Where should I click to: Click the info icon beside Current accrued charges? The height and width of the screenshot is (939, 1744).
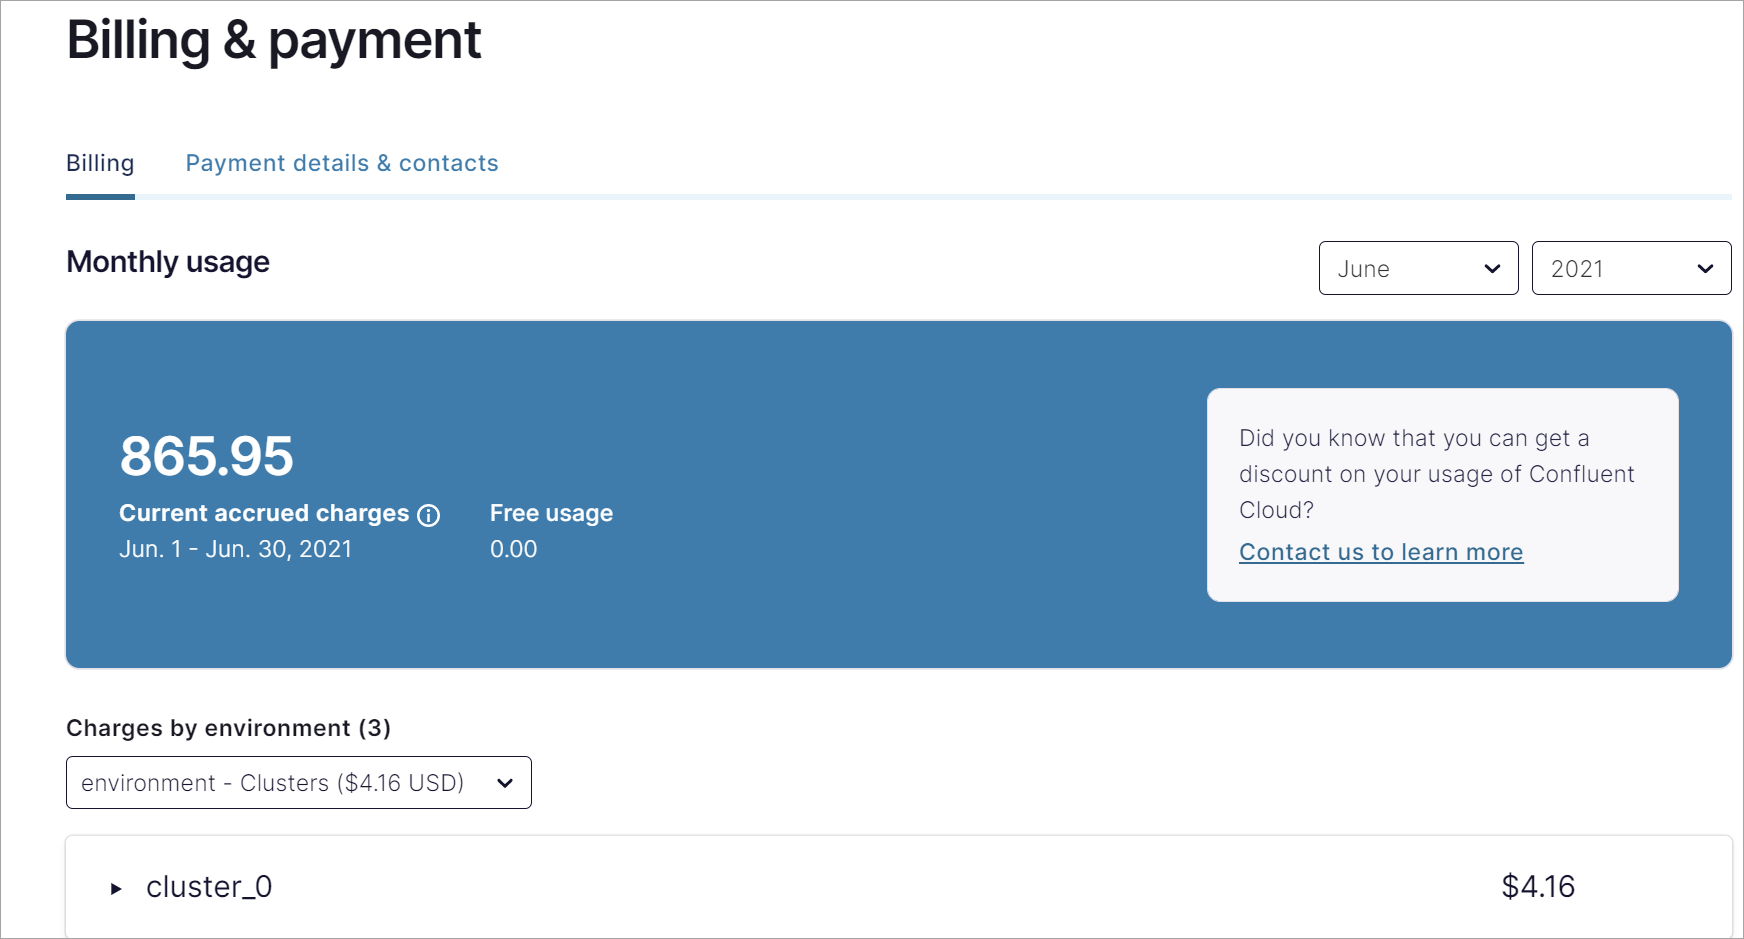tap(429, 515)
